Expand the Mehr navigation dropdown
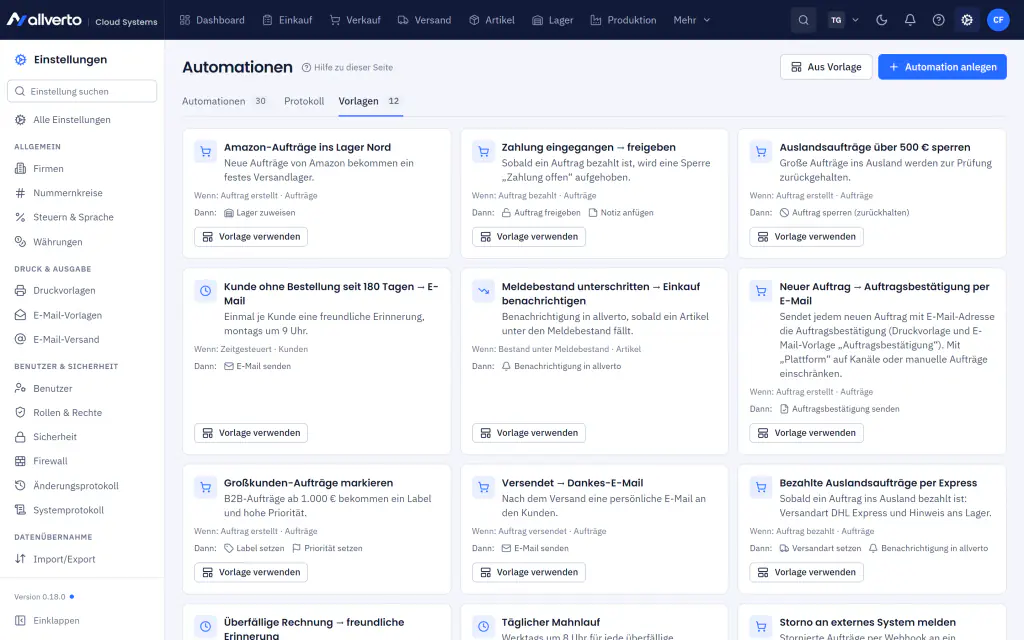1024x640 pixels. (692, 20)
